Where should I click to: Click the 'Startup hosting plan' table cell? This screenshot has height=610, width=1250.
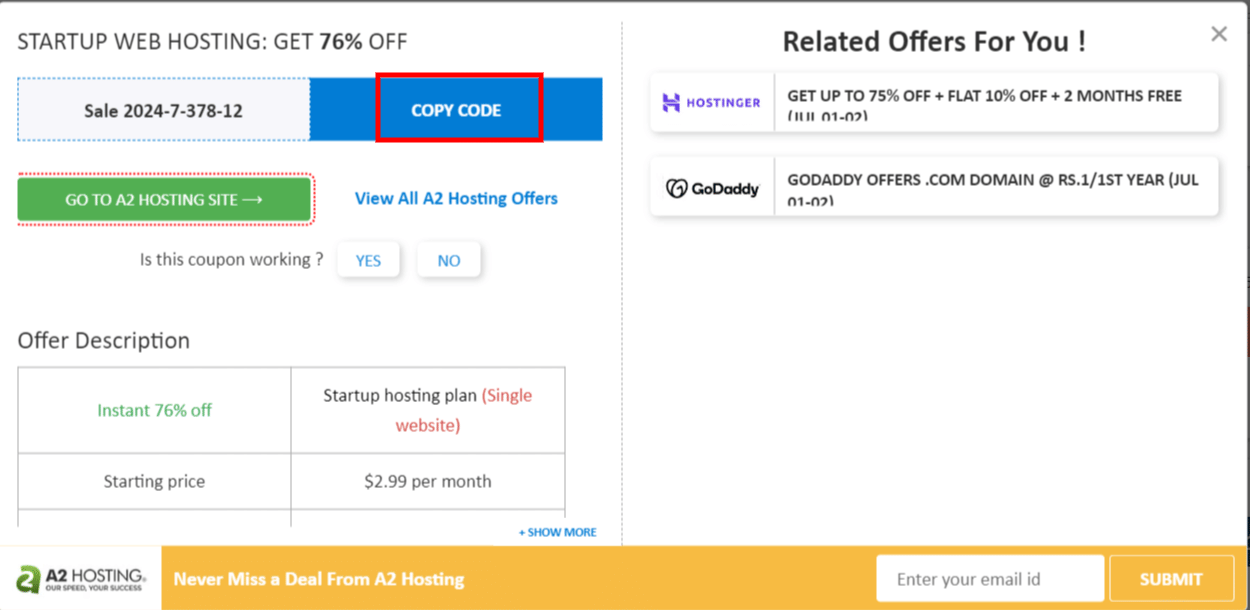click(427, 410)
